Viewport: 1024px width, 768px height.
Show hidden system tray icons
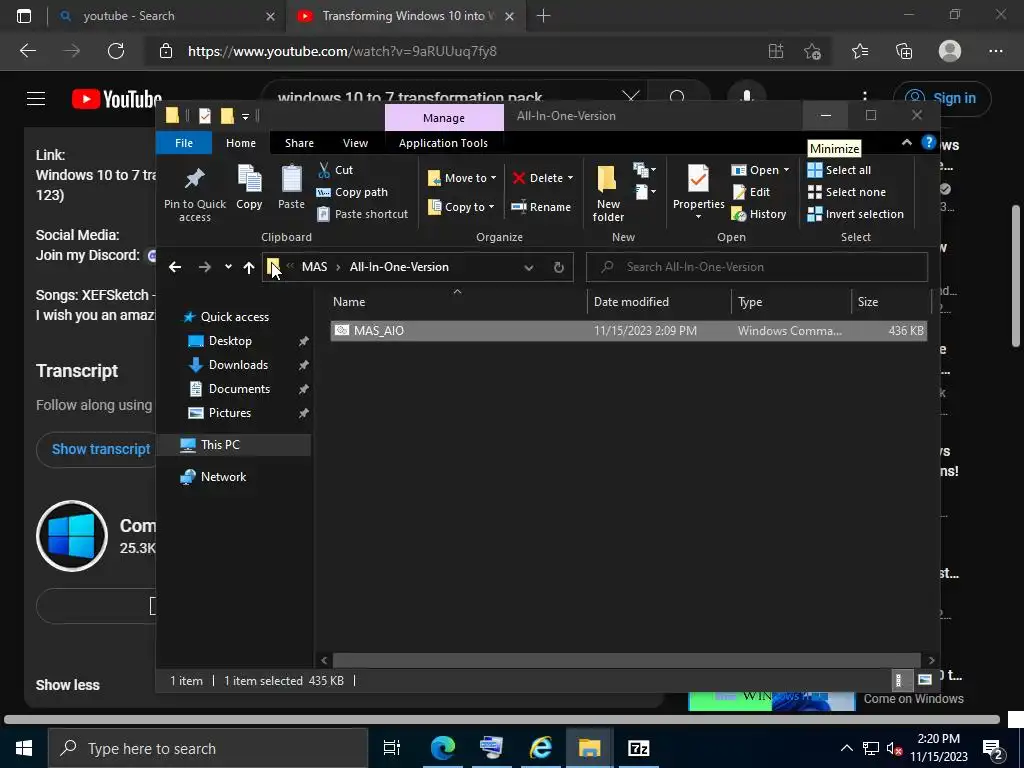point(846,748)
